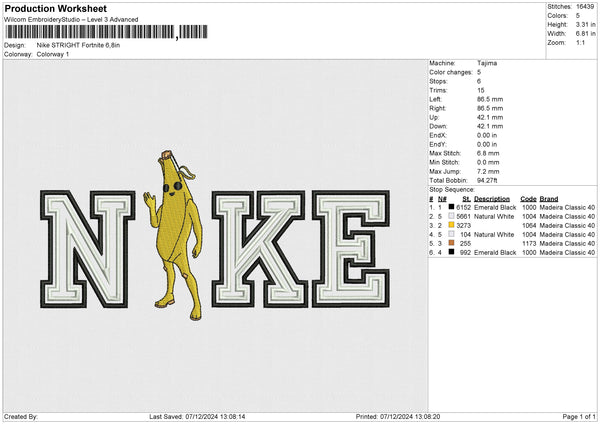Click the Zoom value '1:1'
600x424 pixels.
coord(580,42)
